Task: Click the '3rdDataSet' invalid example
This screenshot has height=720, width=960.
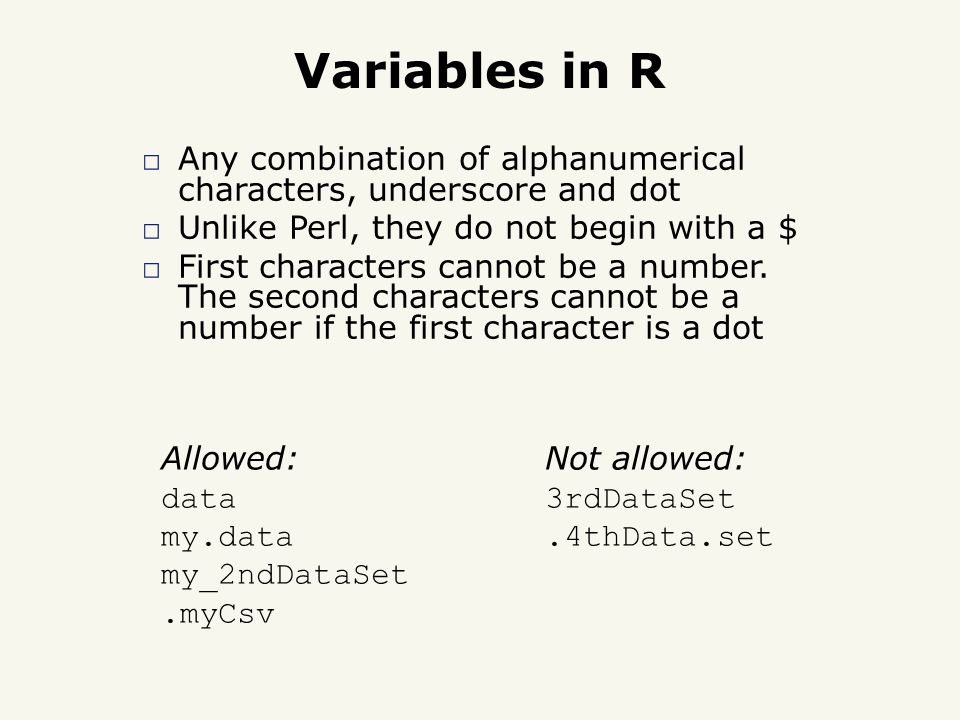Action: point(640,498)
